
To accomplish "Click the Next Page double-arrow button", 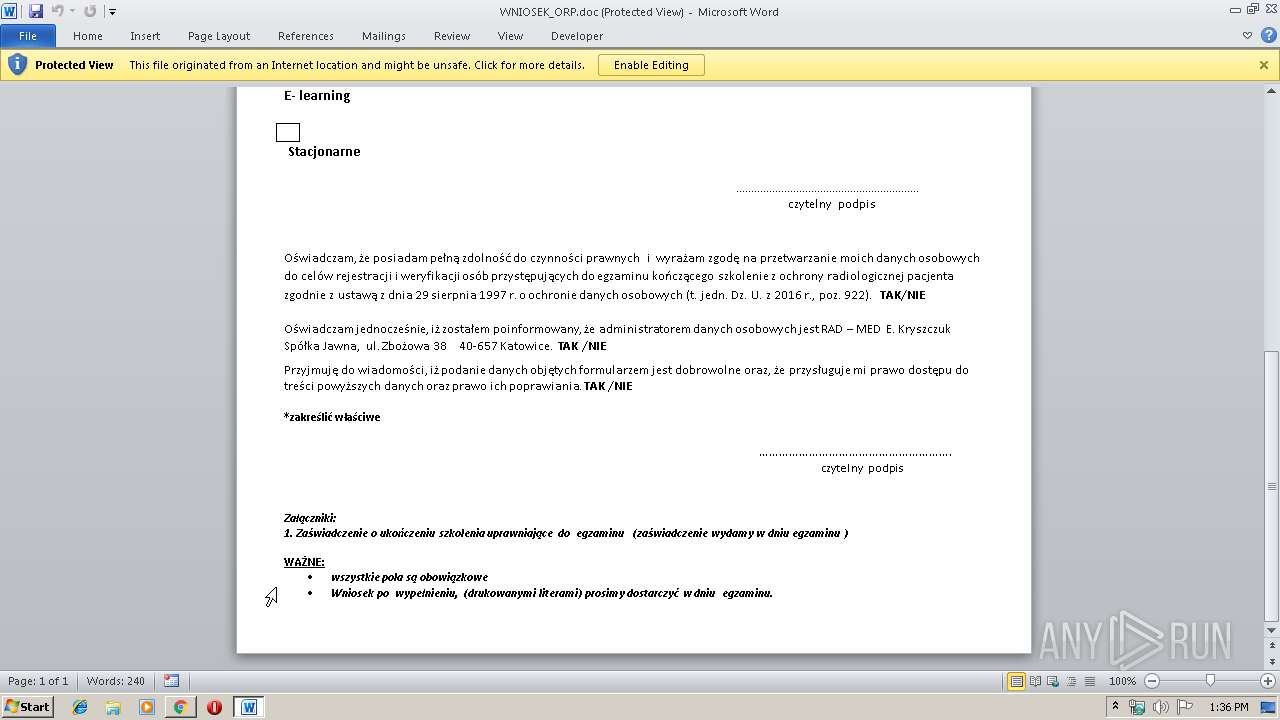I will click(1271, 662).
